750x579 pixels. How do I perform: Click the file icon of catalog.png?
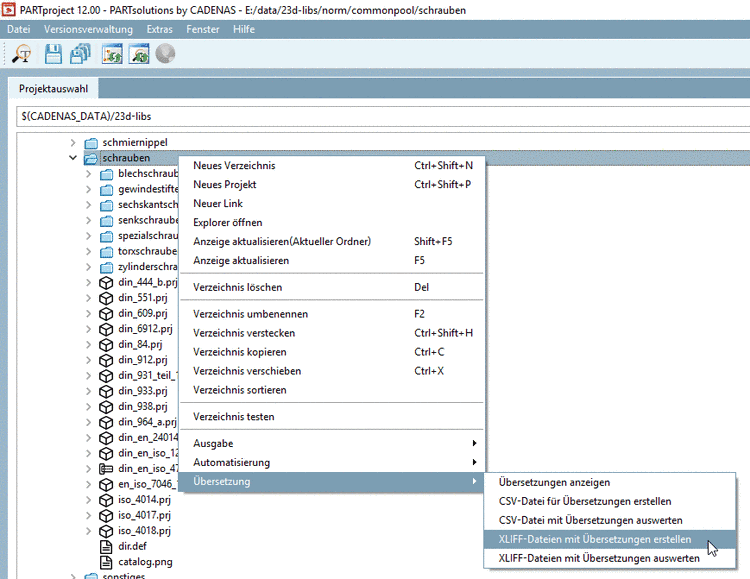pos(107,563)
